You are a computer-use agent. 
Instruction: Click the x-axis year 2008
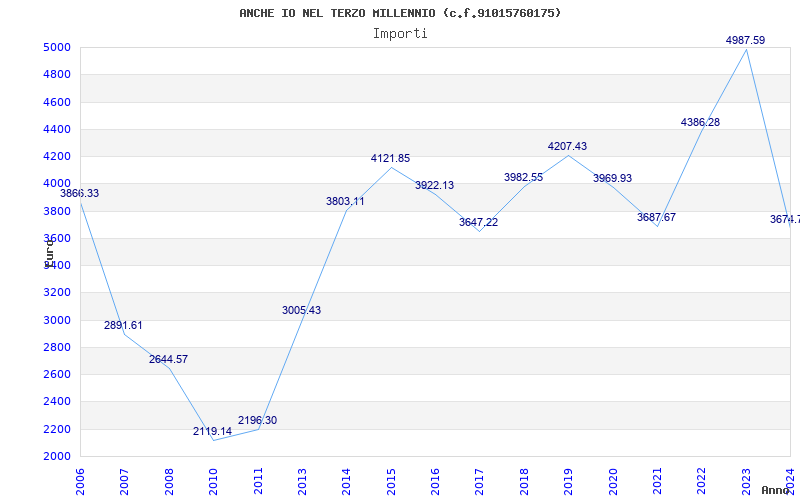point(169,482)
